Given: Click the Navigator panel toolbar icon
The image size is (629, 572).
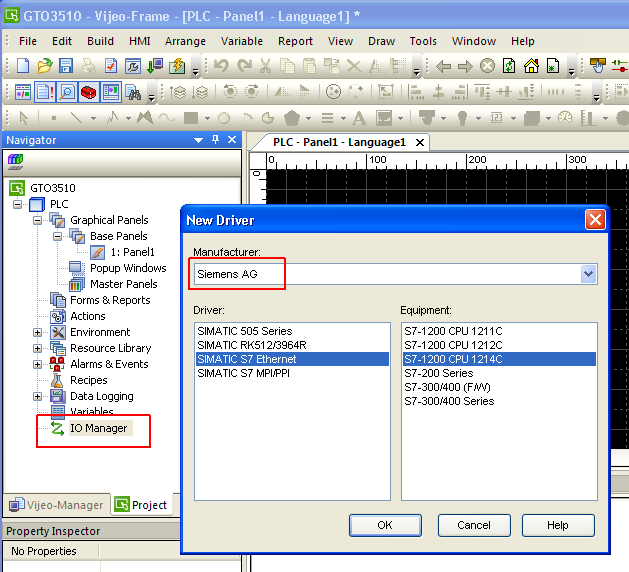Looking at the screenshot, I should [15, 162].
